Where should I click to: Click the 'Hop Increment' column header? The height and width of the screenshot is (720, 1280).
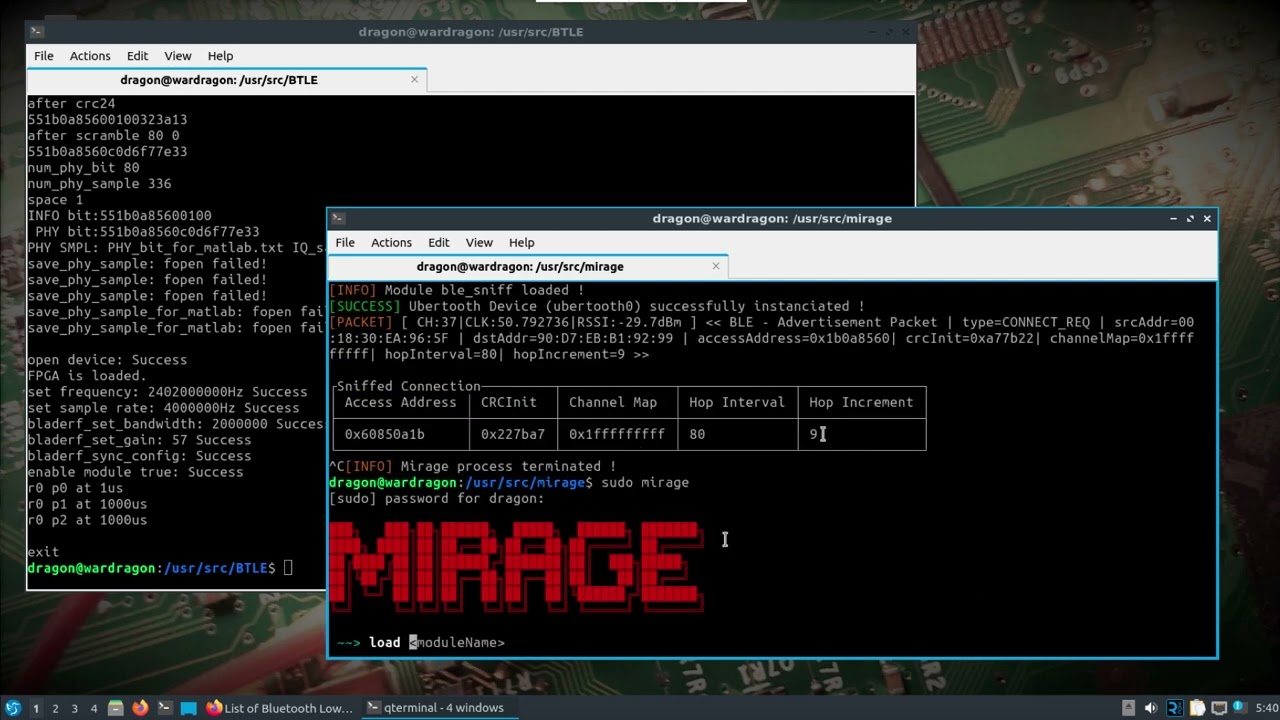pyautogui.click(x=861, y=402)
